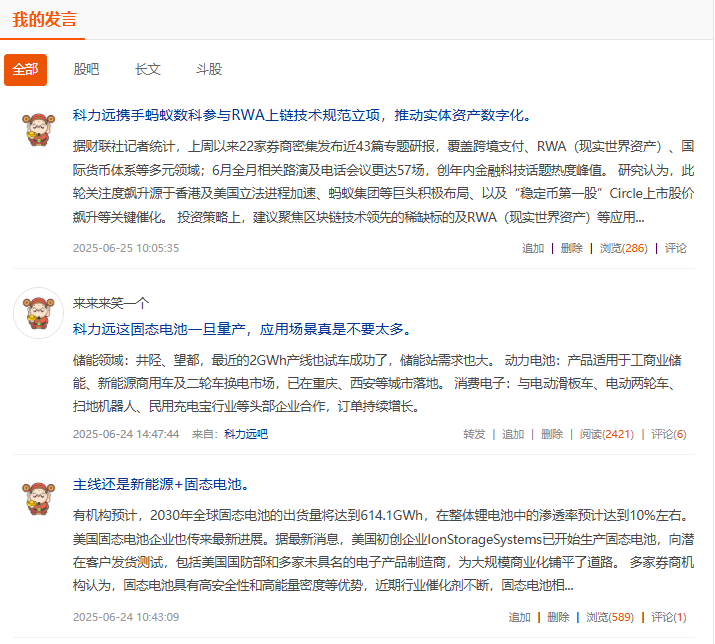
Task: Open the 我的发言 header tab
Action: pyautogui.click(x=44, y=20)
